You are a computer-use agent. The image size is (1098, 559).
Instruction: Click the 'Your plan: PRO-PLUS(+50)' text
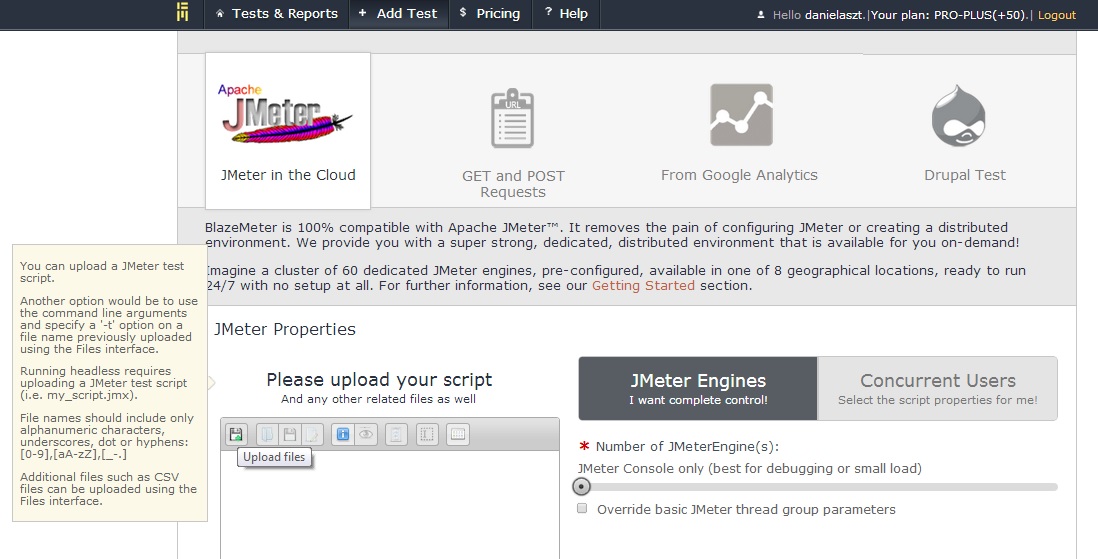click(950, 15)
